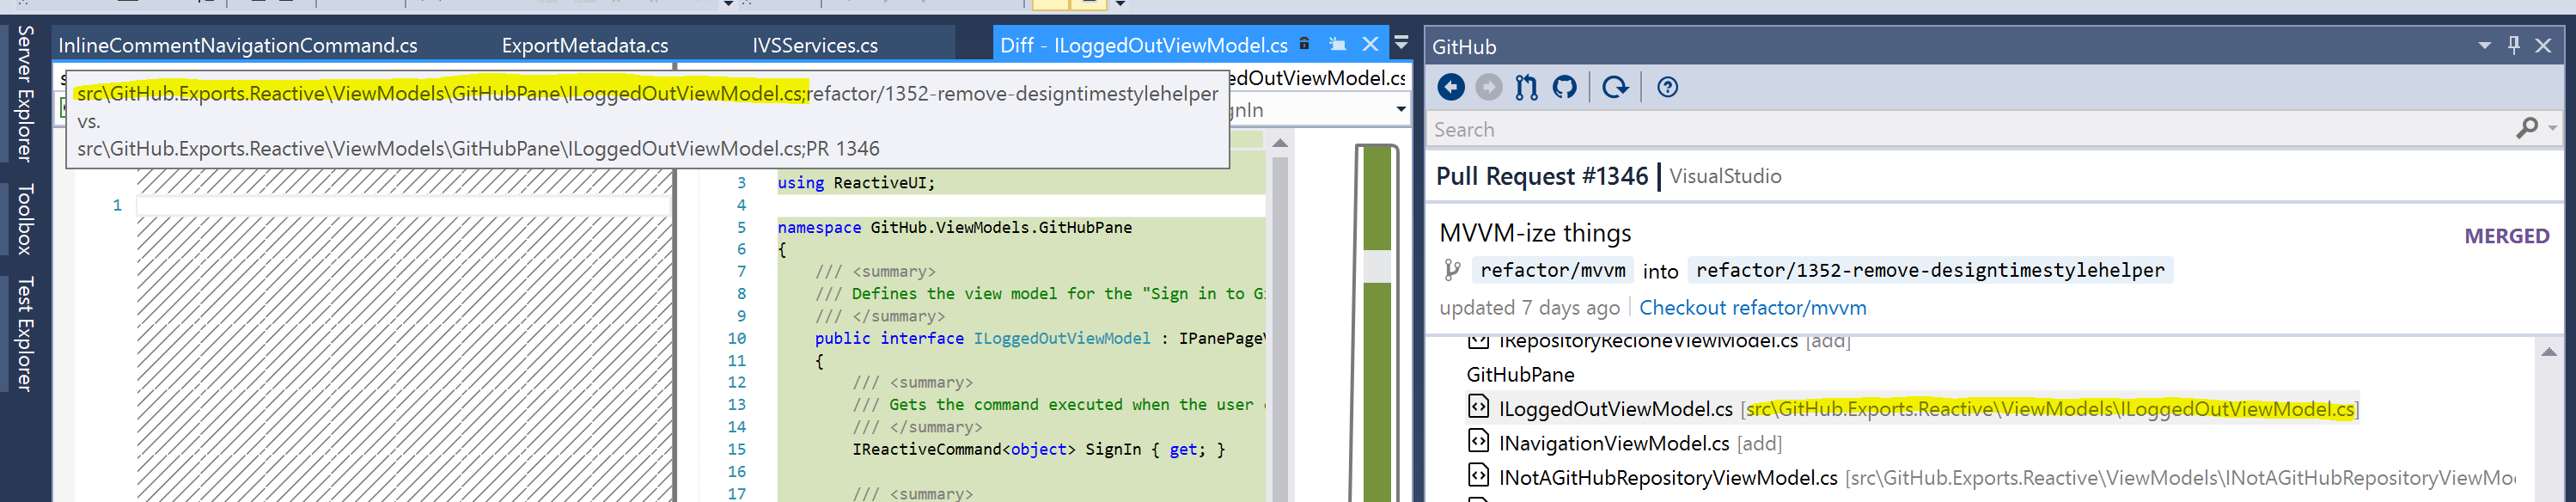Switch to IVSServices.cs tab
The width and height of the screenshot is (2576, 502).
coord(815,45)
